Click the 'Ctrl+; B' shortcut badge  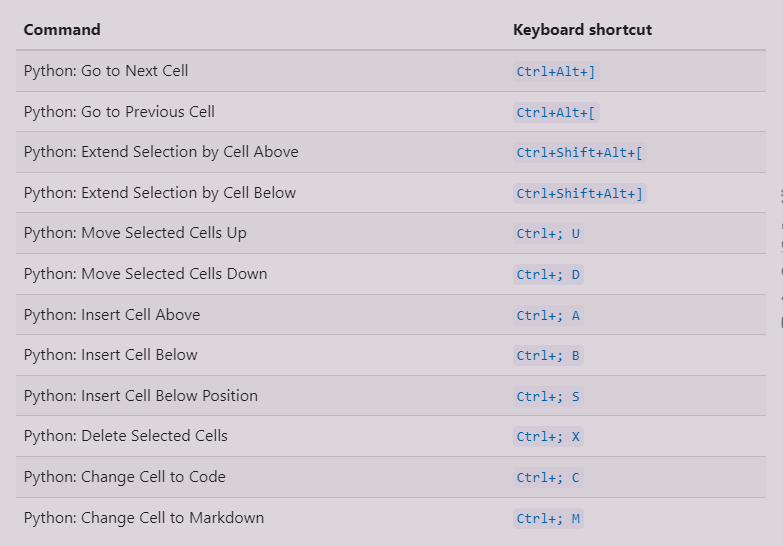pos(548,356)
